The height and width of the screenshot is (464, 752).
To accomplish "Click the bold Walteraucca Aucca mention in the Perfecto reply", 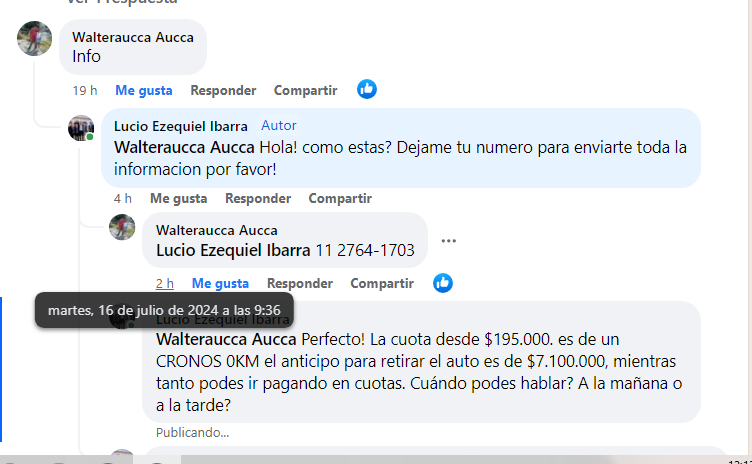I will pyautogui.click(x=226, y=339).
